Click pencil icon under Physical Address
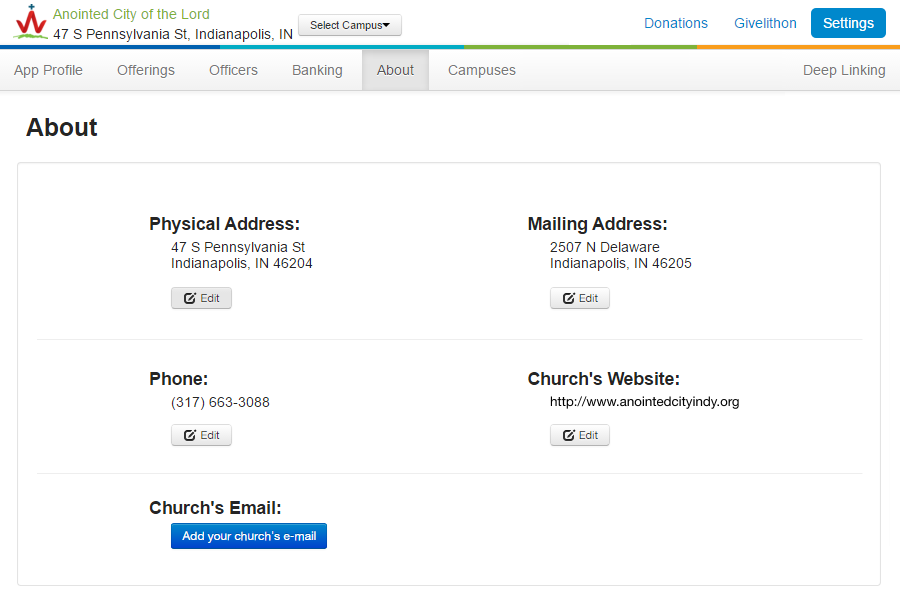Screen dimensions: 900x600 tap(190, 298)
